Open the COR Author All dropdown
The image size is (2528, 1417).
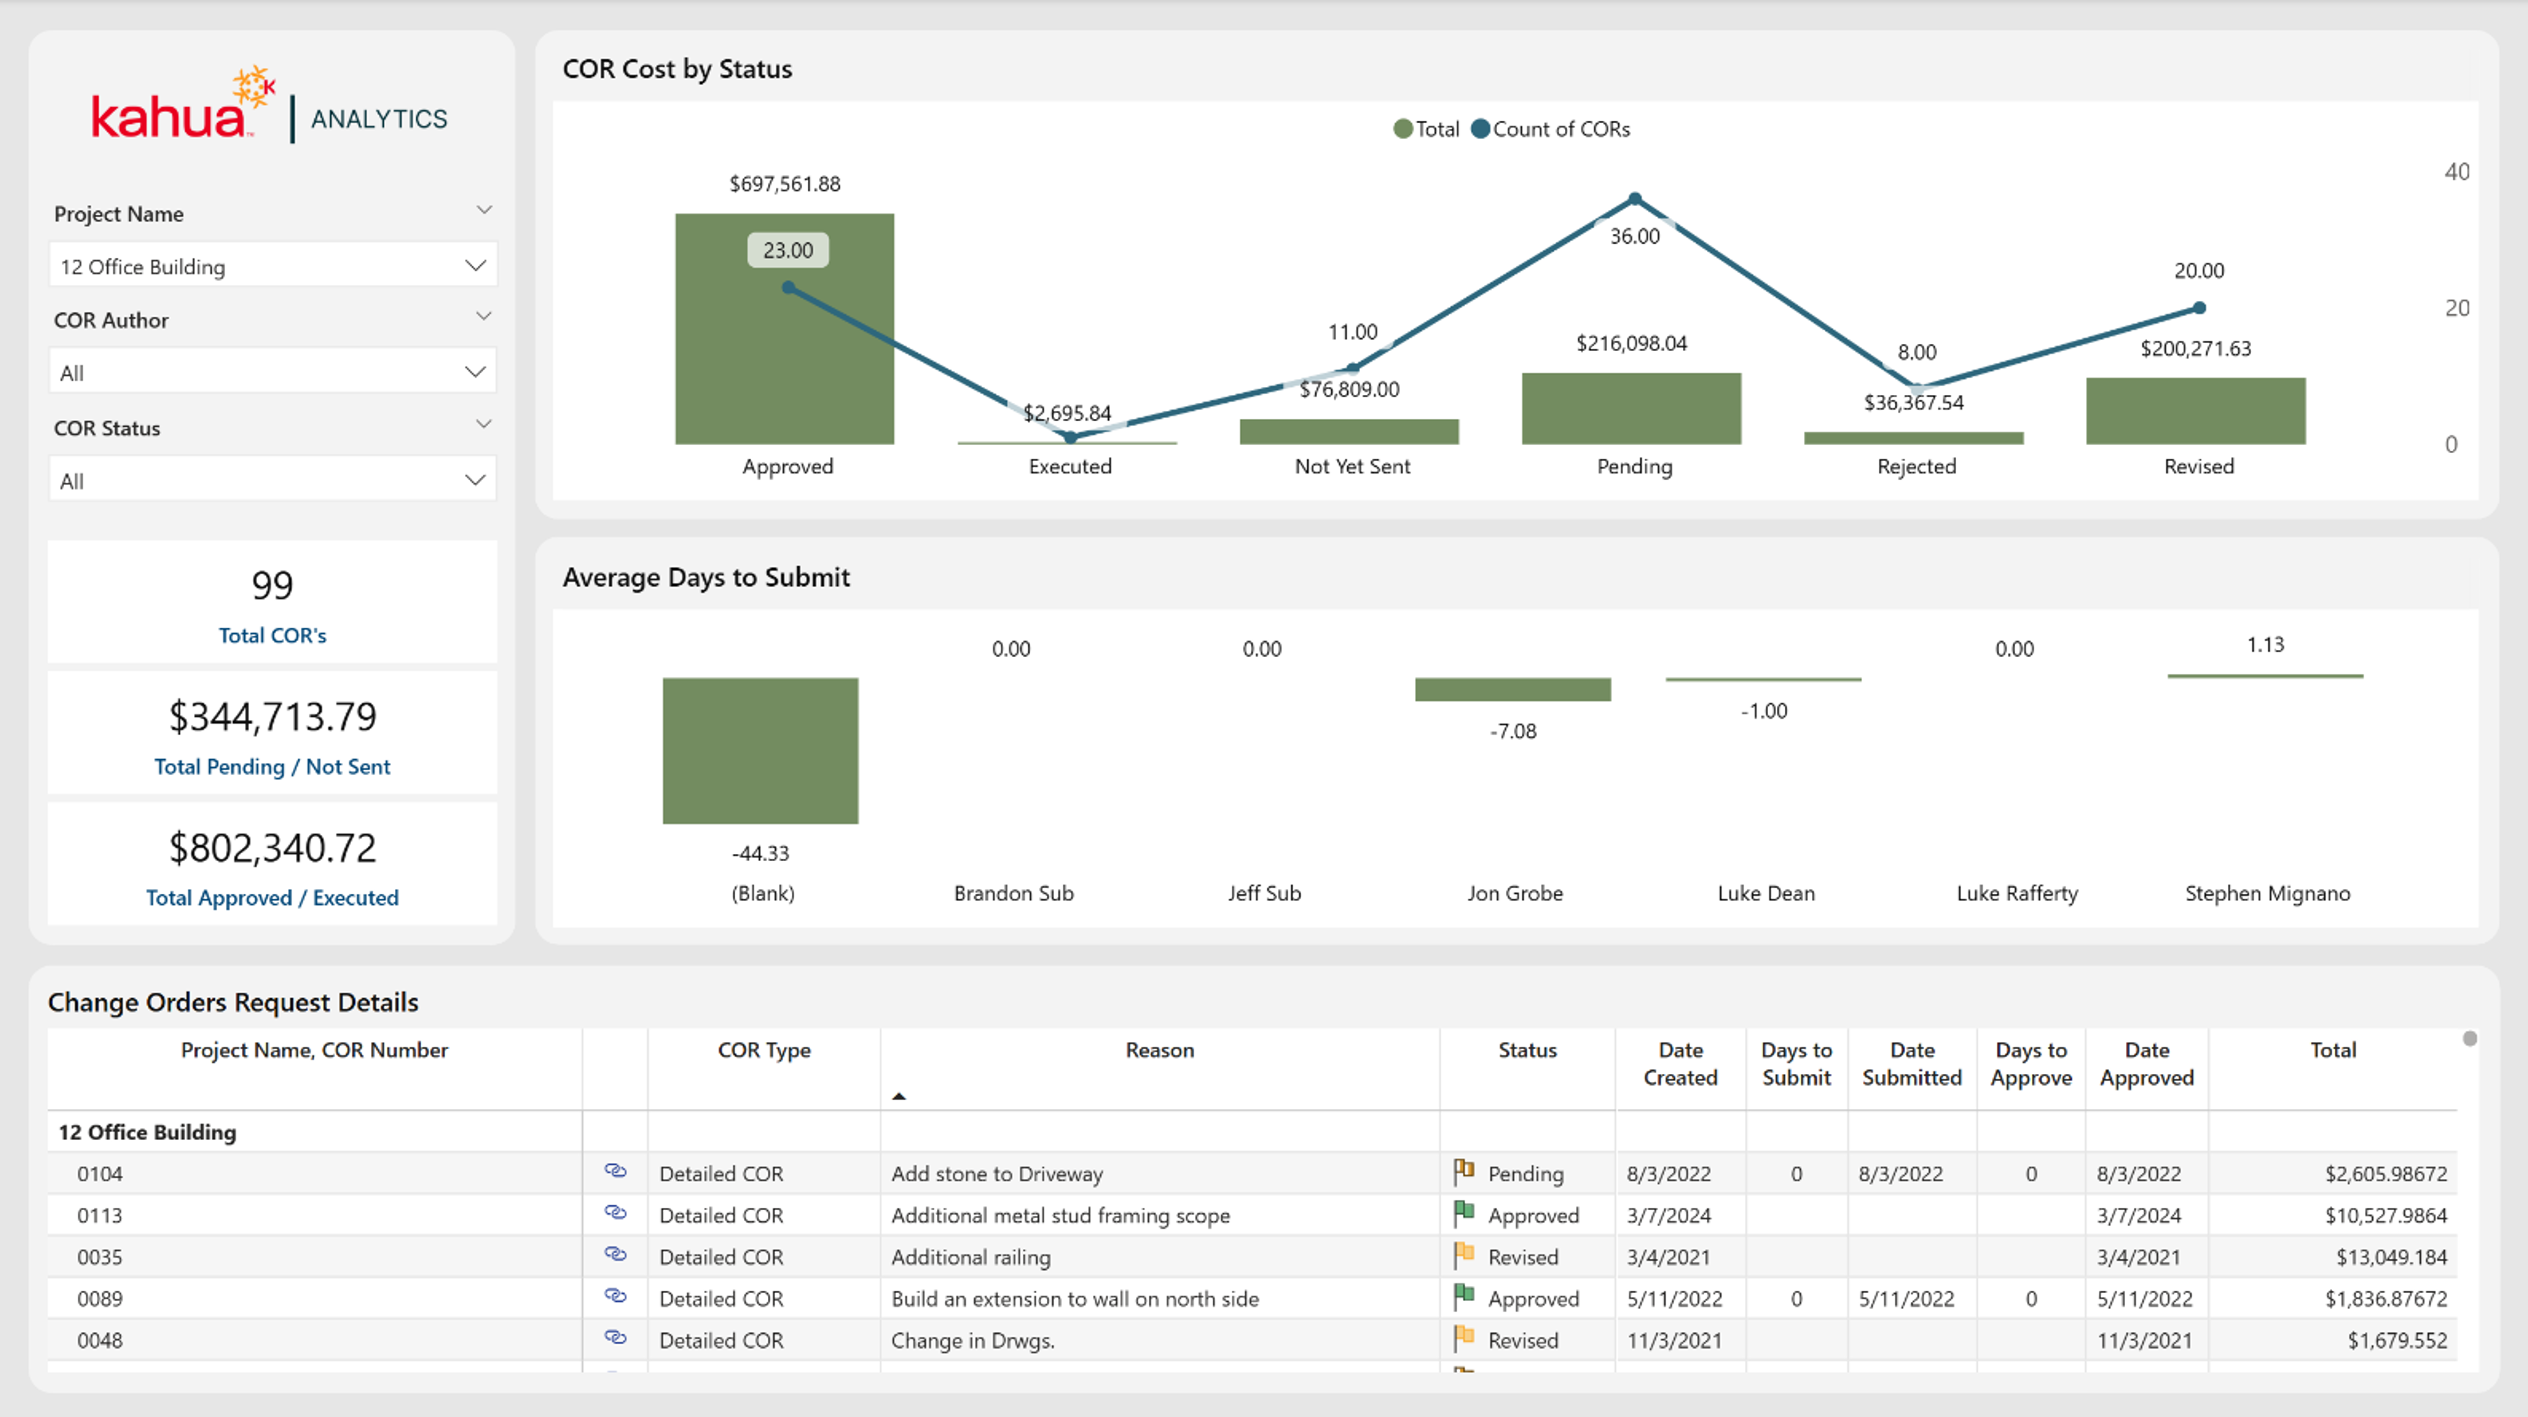pos(272,372)
